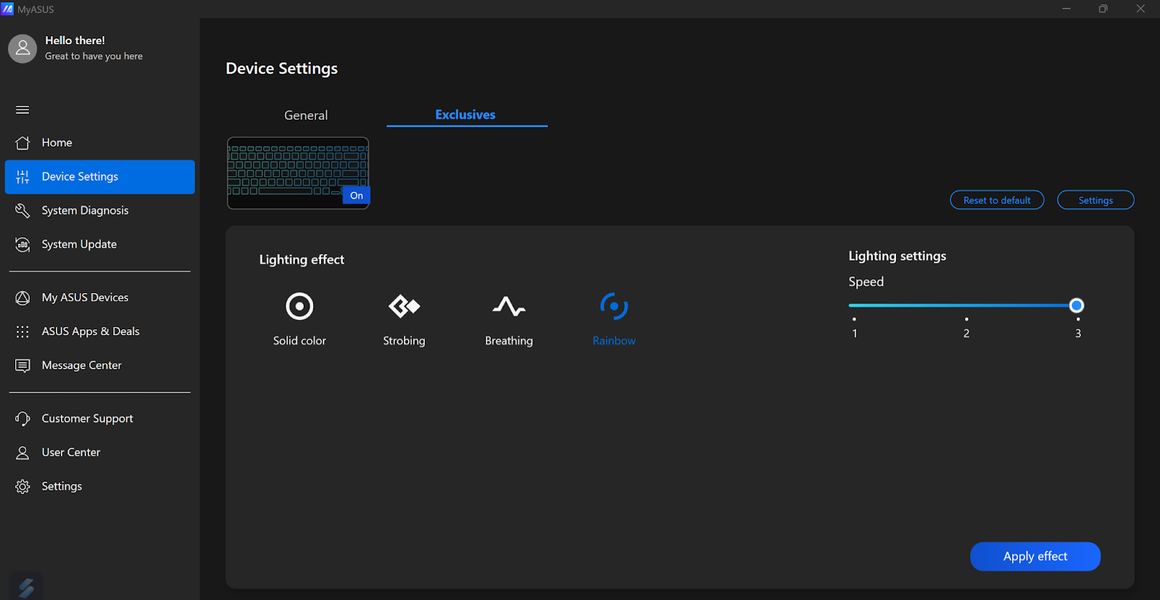Switch to the Exclusives tab
Image resolution: width=1160 pixels, height=600 pixels.
(465, 115)
